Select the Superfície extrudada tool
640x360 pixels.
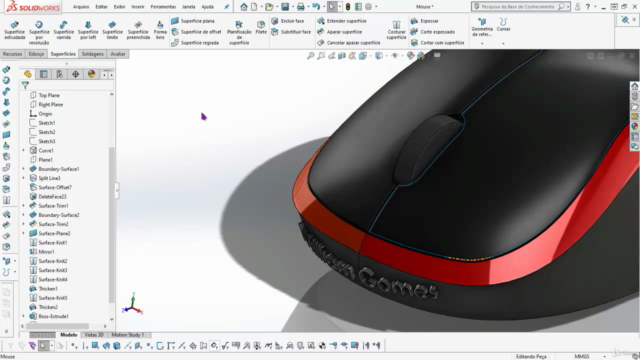[15, 30]
